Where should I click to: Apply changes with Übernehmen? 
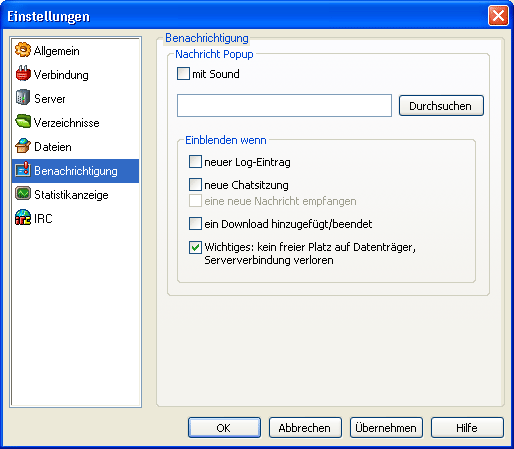click(x=386, y=428)
